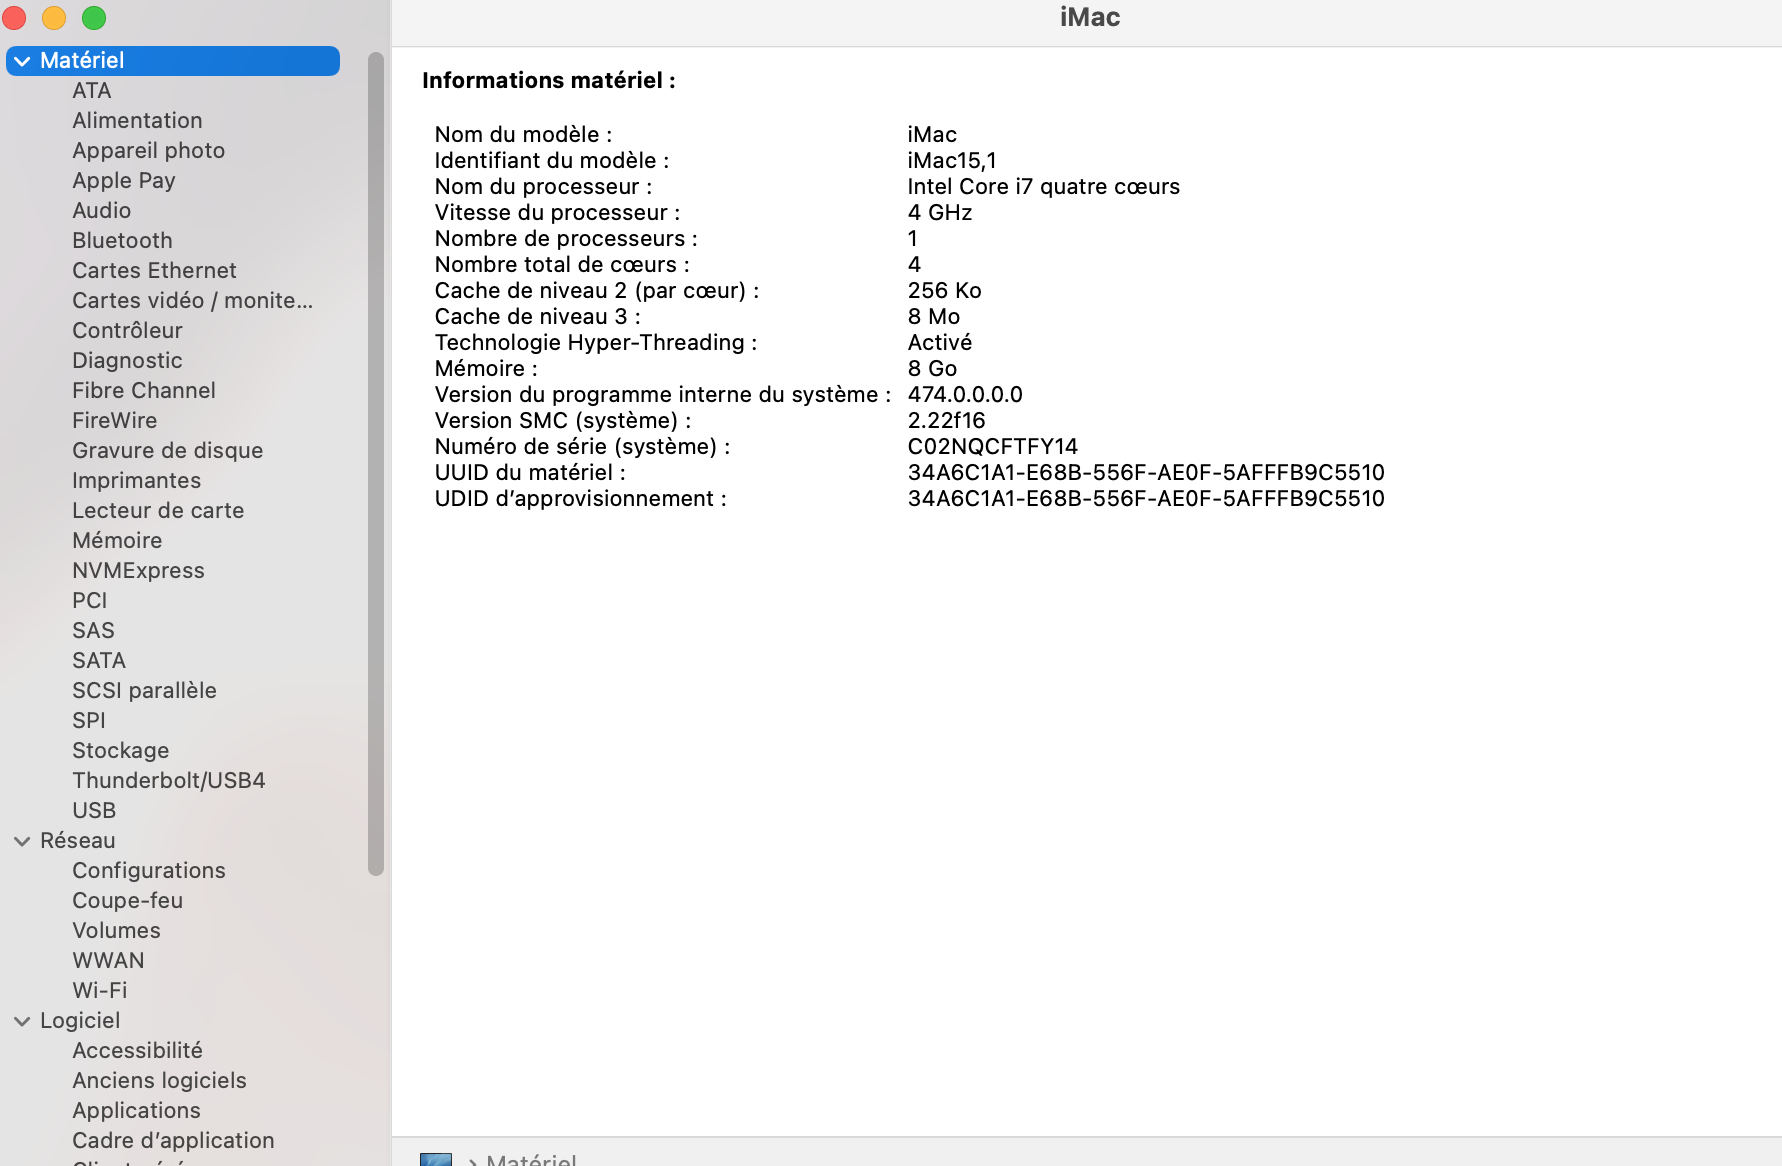The width and height of the screenshot is (1782, 1166).
Task: Open NVMExpress entry
Action: (138, 571)
